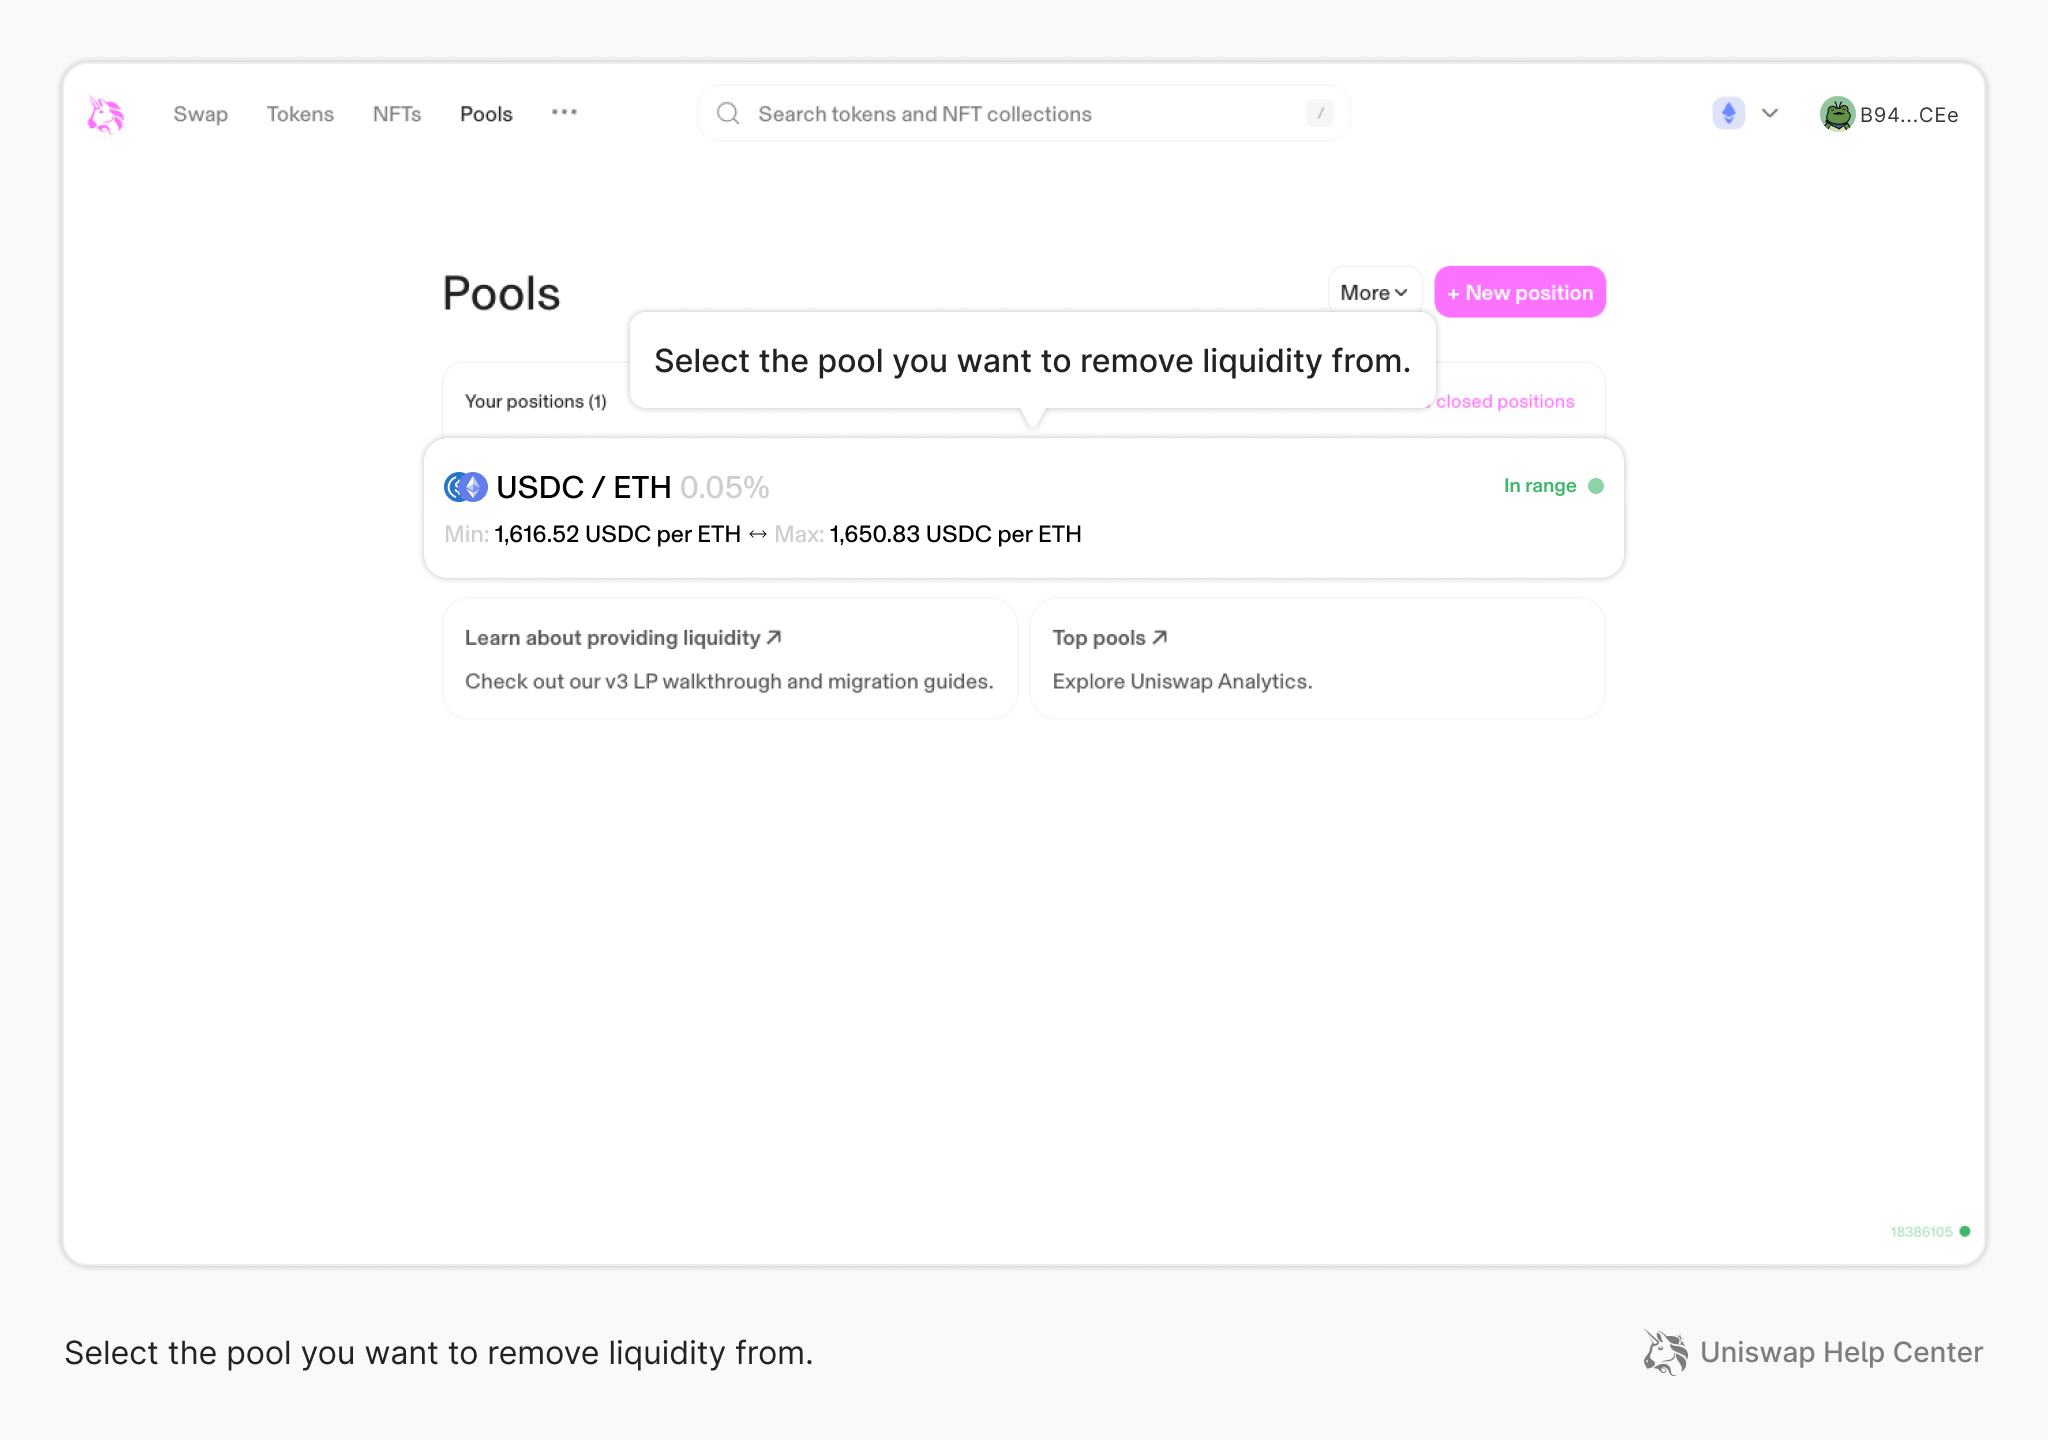This screenshot has width=2048, height=1440.
Task: Open the three-dot more menu
Action: pyautogui.click(x=564, y=112)
